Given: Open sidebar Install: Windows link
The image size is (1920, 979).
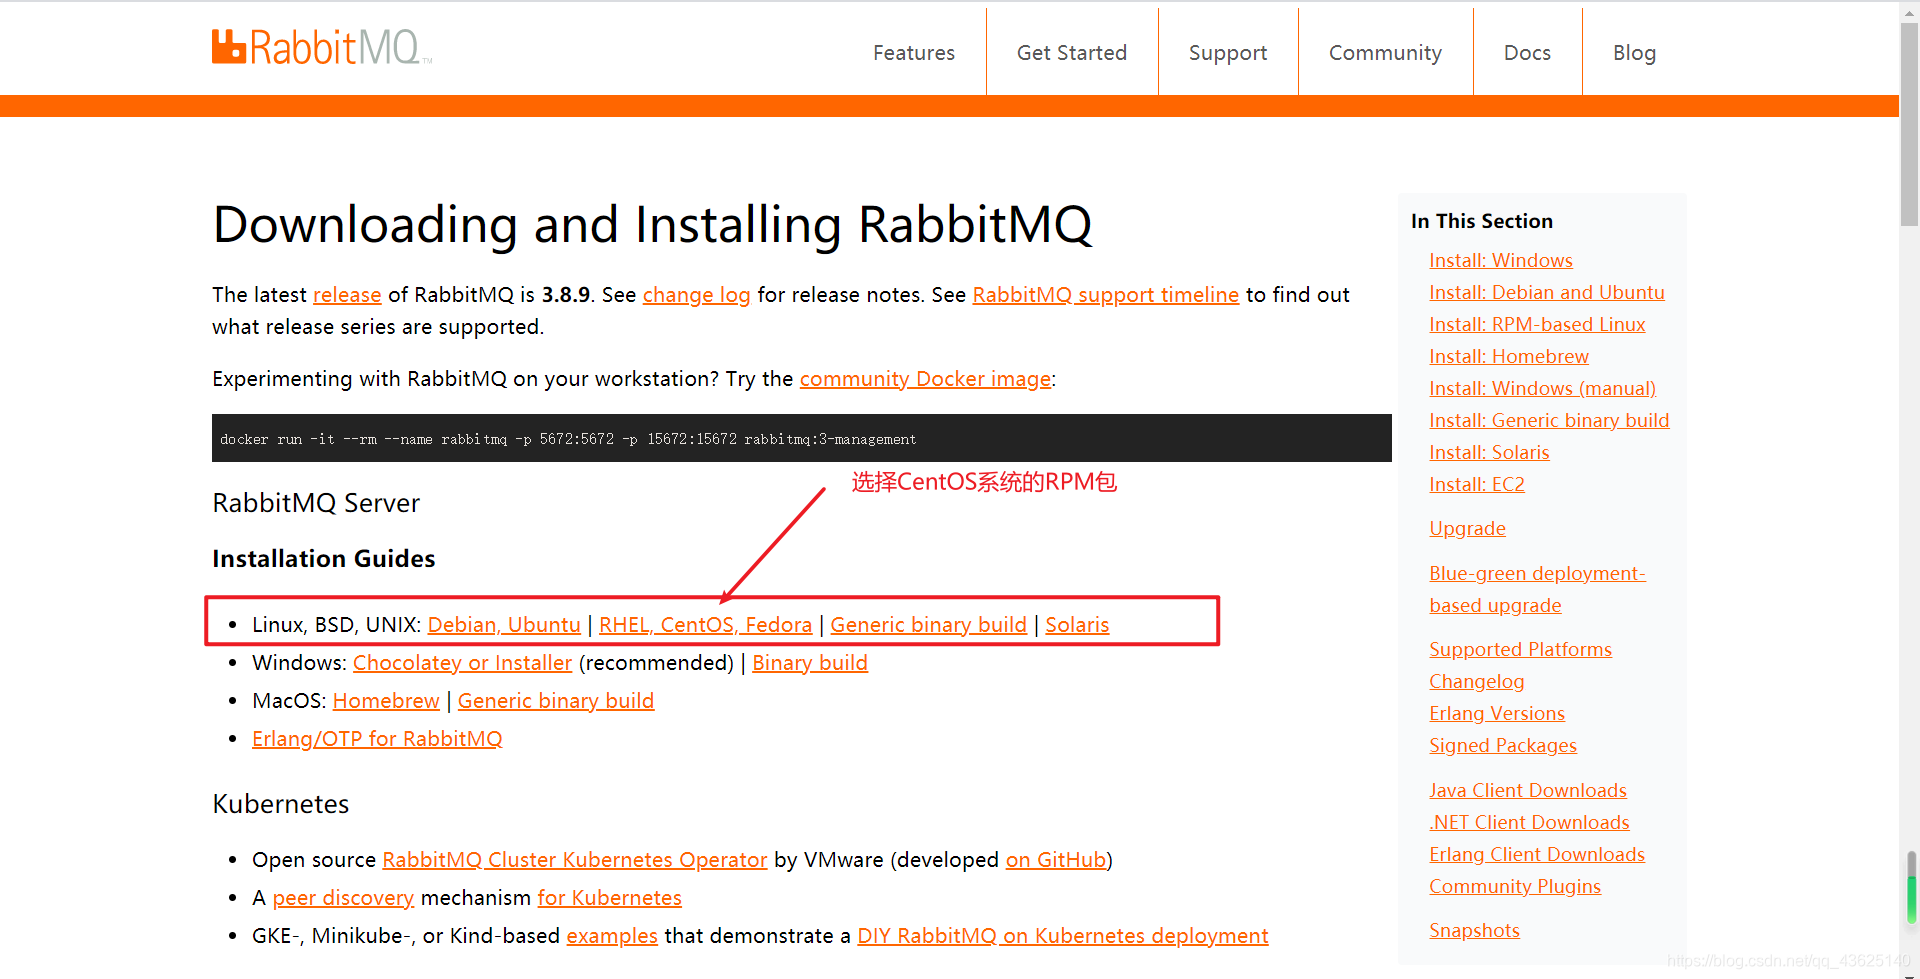Looking at the screenshot, I should [1500, 261].
